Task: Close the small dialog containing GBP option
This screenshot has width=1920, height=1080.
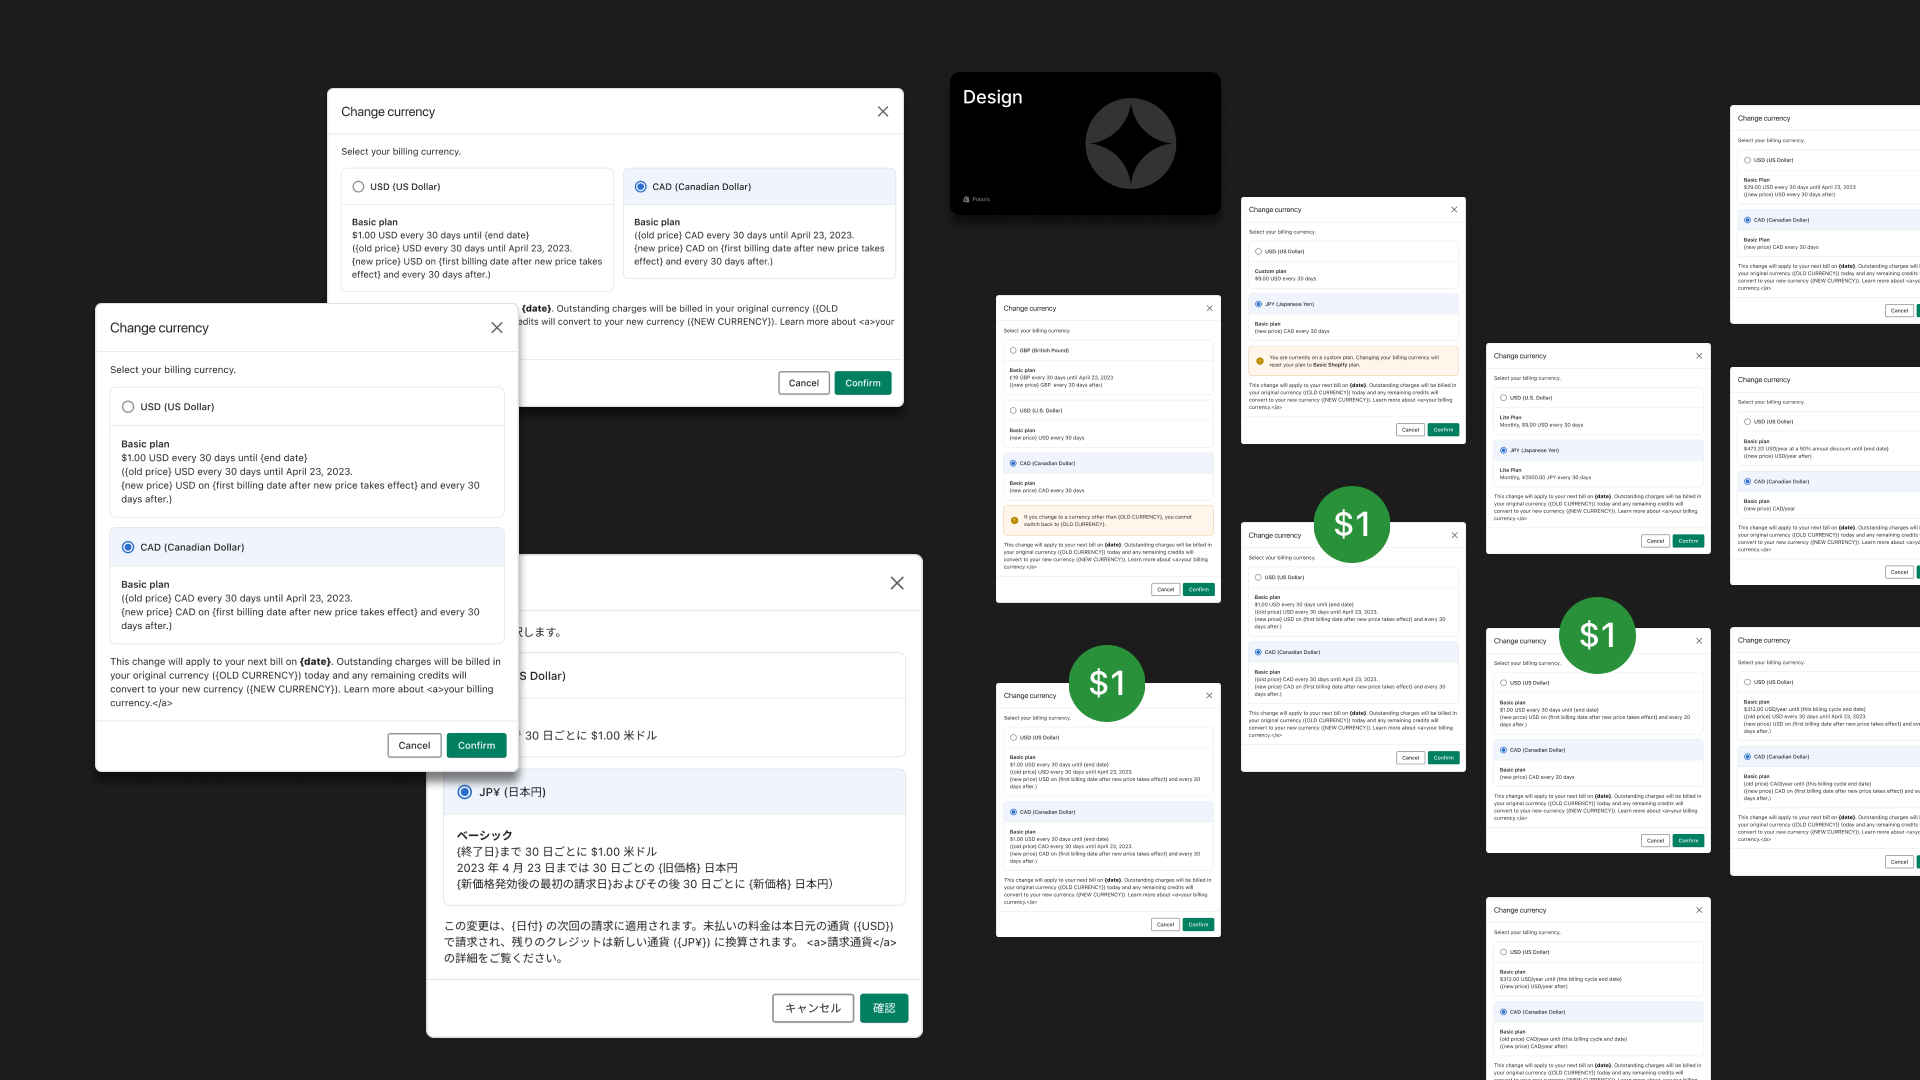Action: click(x=1209, y=308)
